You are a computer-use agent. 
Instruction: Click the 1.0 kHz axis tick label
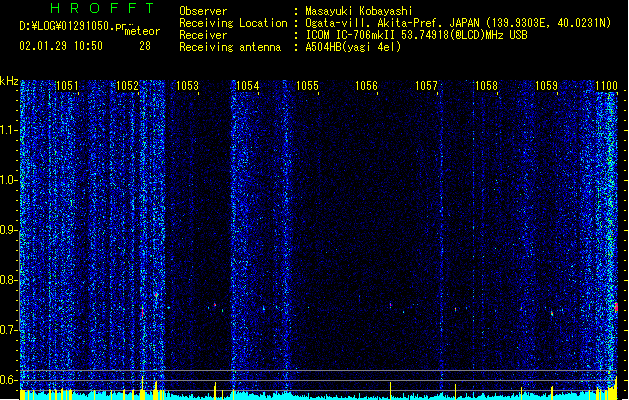9,180
